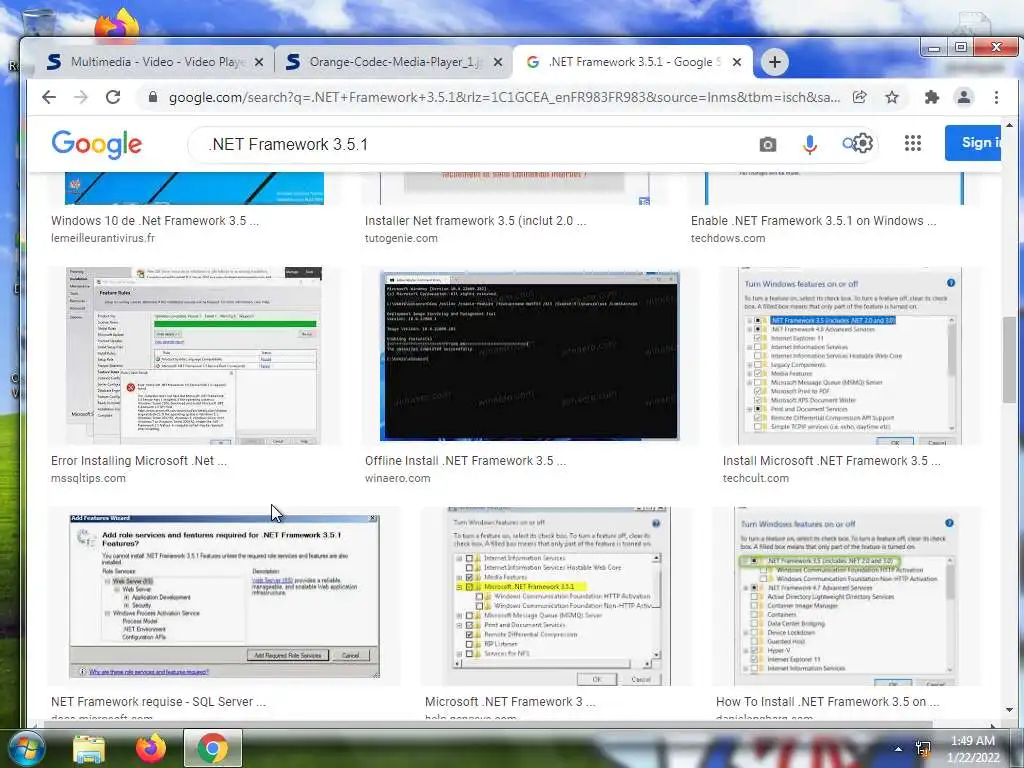Click the forward navigation arrow
The image size is (1024, 768).
(x=80, y=97)
